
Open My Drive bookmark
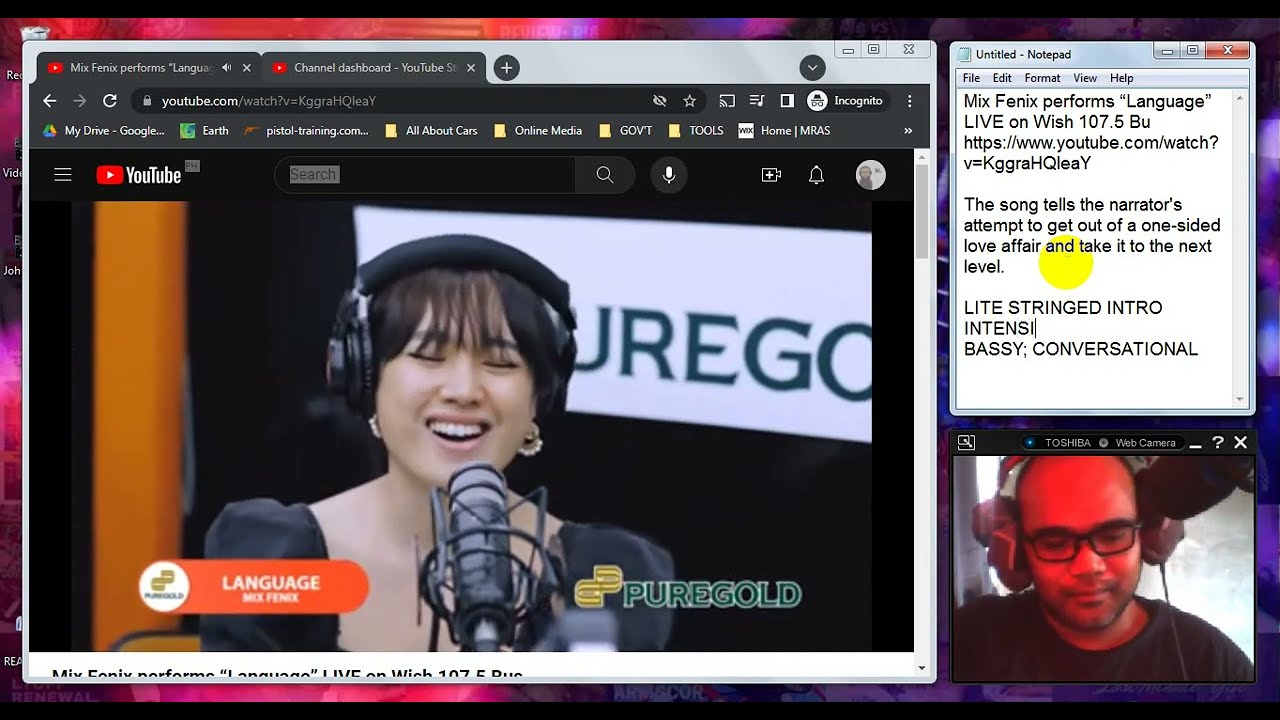104,130
